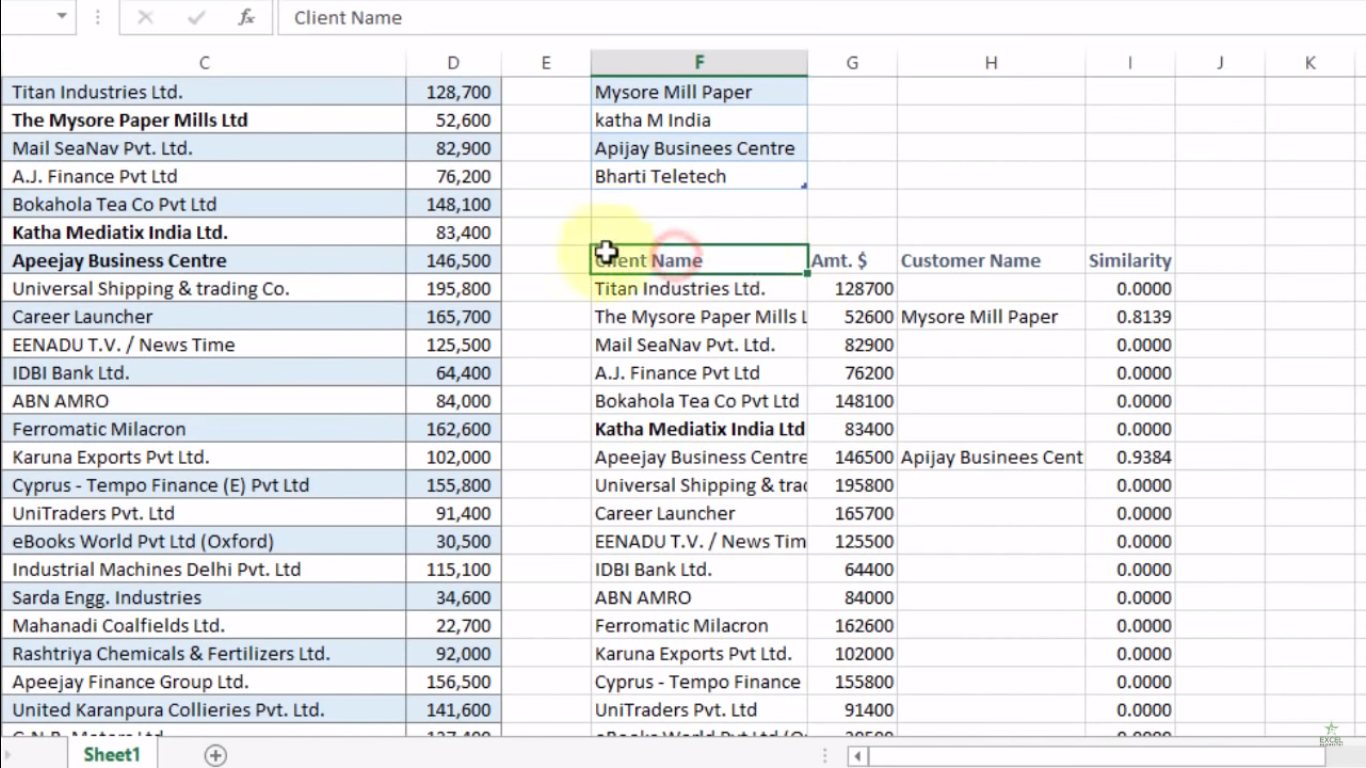
Task: Select the 'Apijay Businees Centre' cell in column F
Action: tap(699, 148)
